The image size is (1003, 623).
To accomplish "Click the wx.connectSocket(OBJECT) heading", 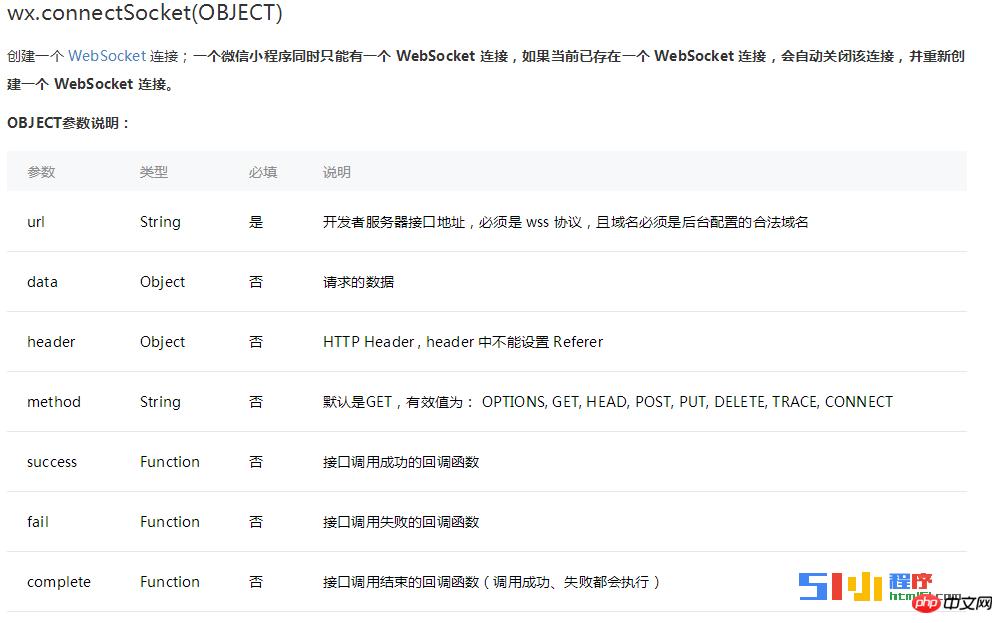I will (144, 14).
